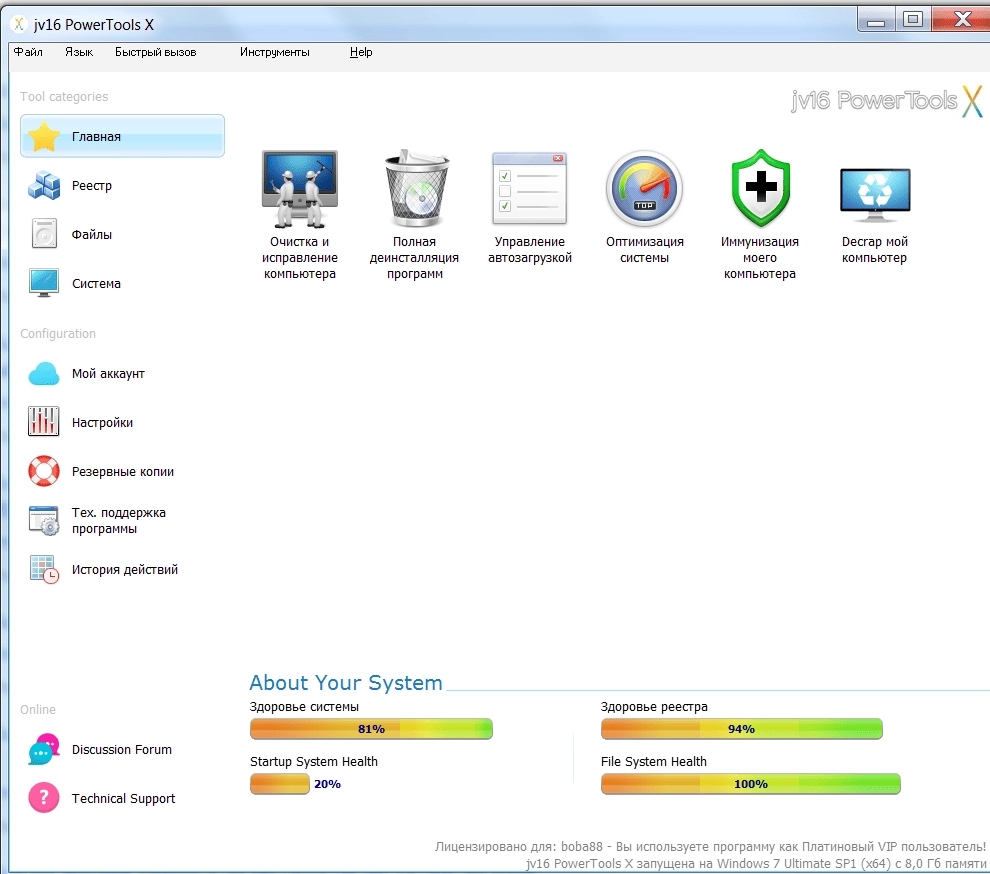The height and width of the screenshot is (874, 990).
Task: Open the Help menu
Action: pyautogui.click(x=361, y=52)
